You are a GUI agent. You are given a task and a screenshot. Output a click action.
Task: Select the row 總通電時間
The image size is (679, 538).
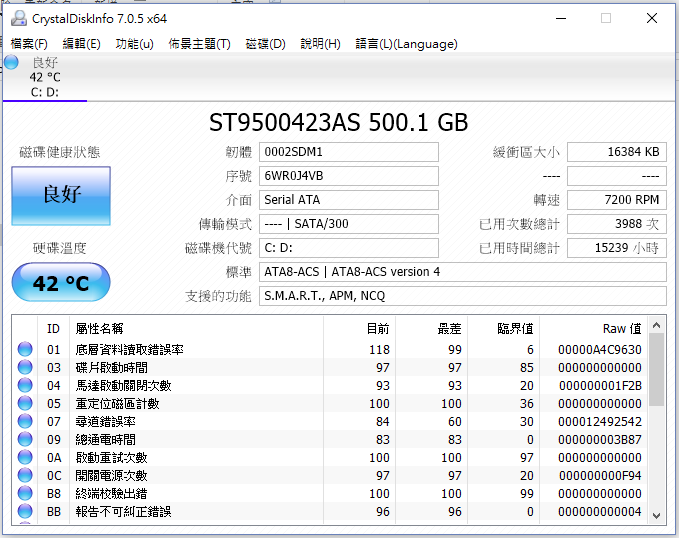coord(330,439)
